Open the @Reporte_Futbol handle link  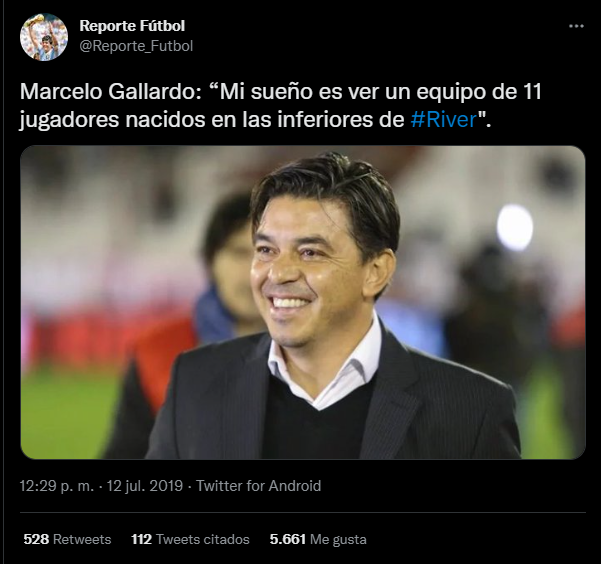[x=136, y=46]
